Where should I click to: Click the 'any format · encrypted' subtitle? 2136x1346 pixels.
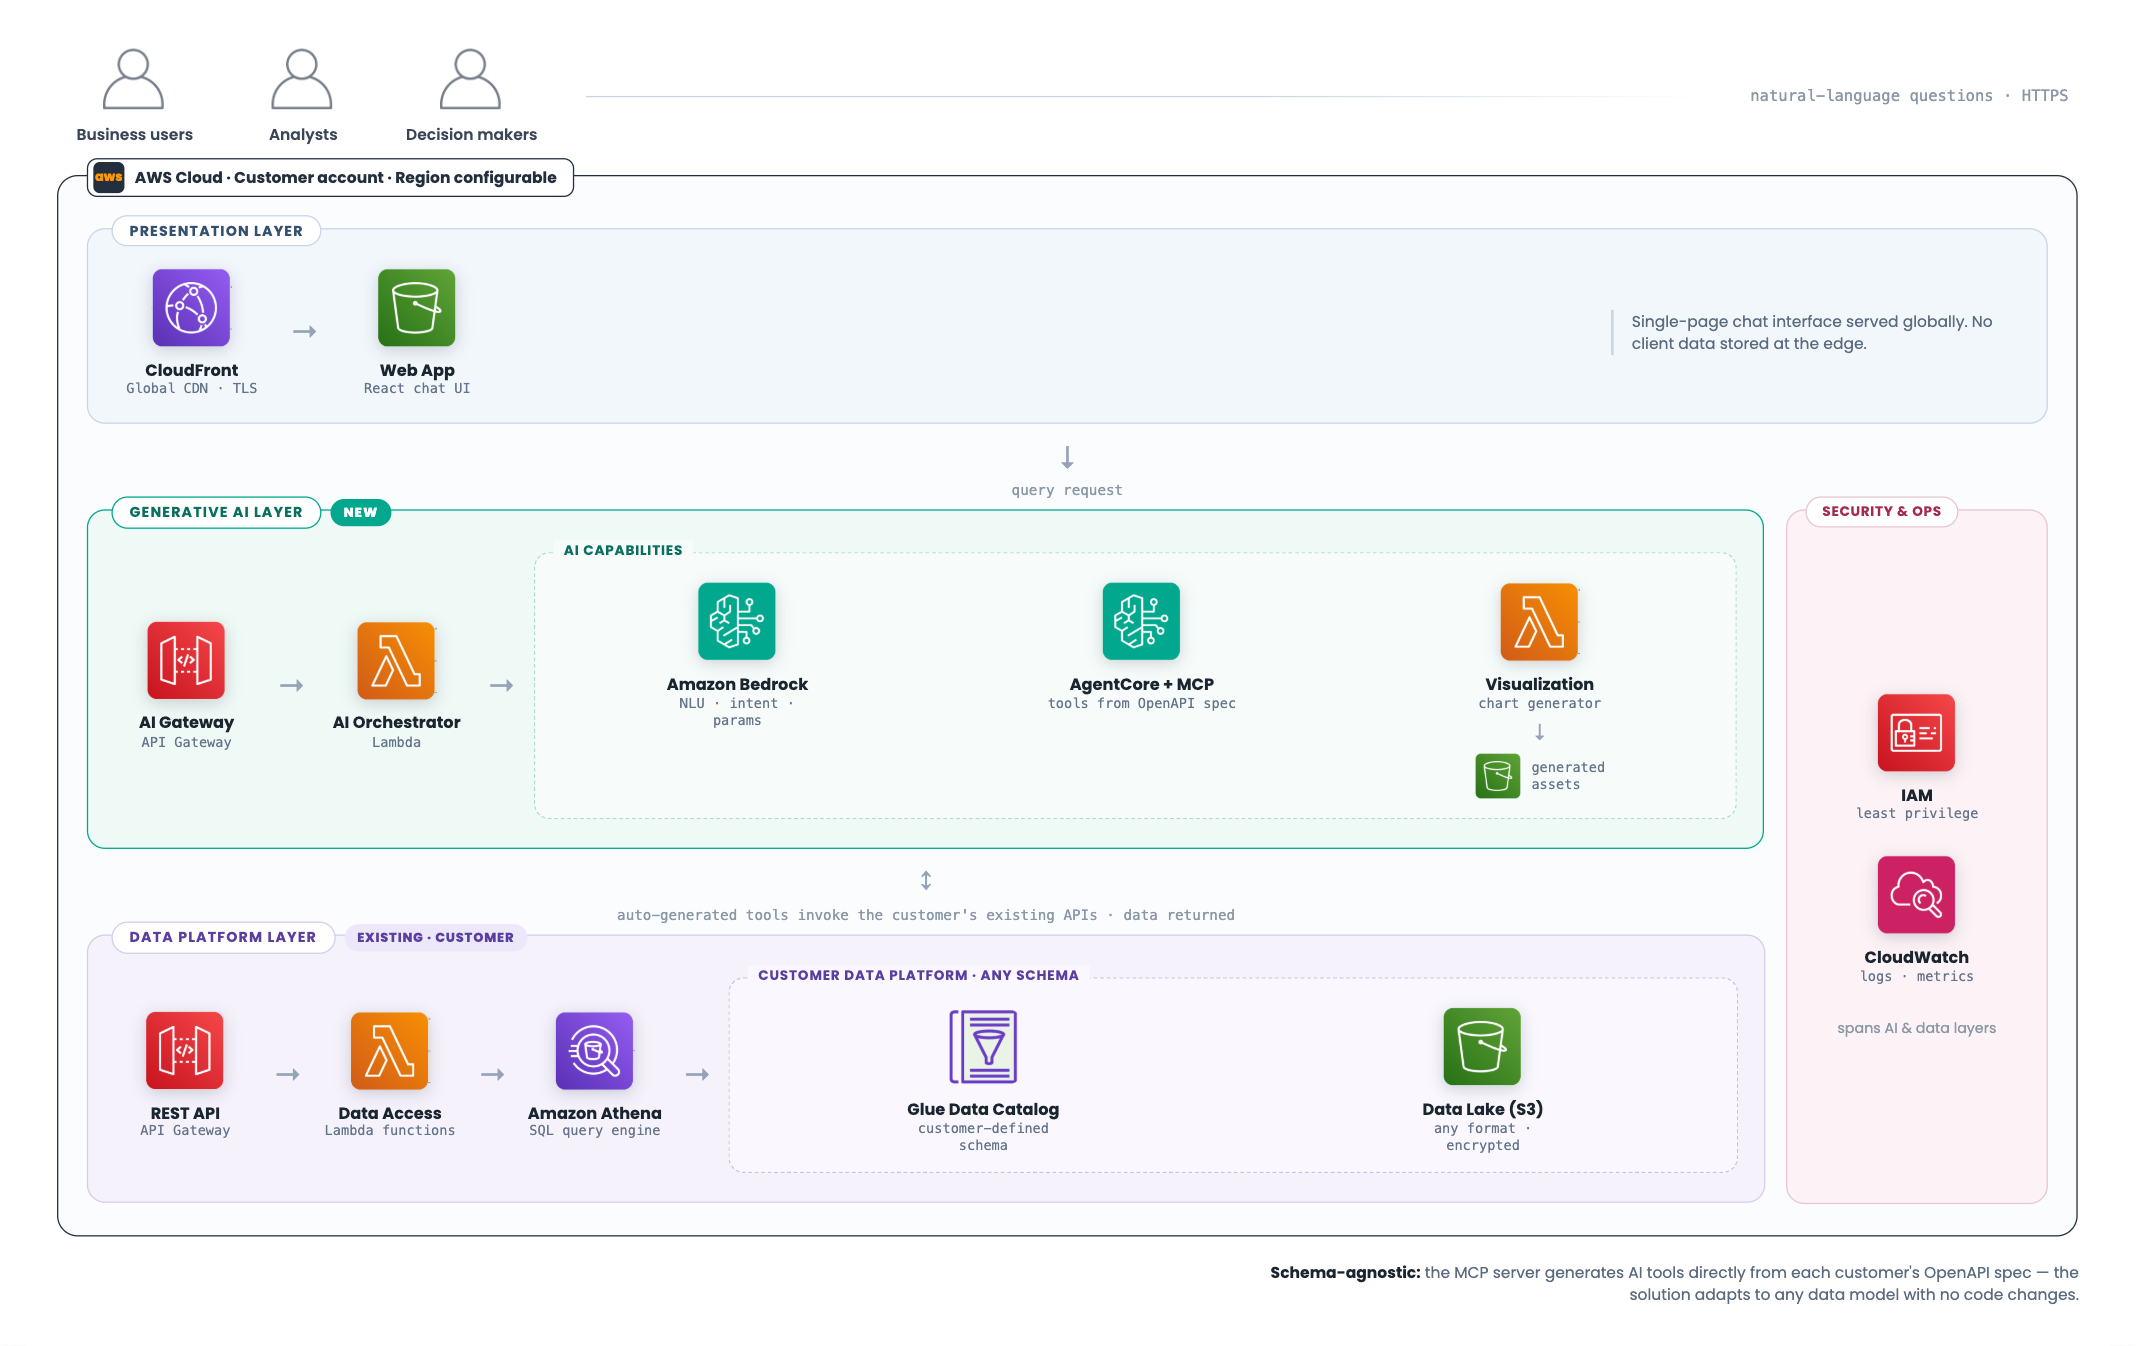[x=1483, y=1137]
